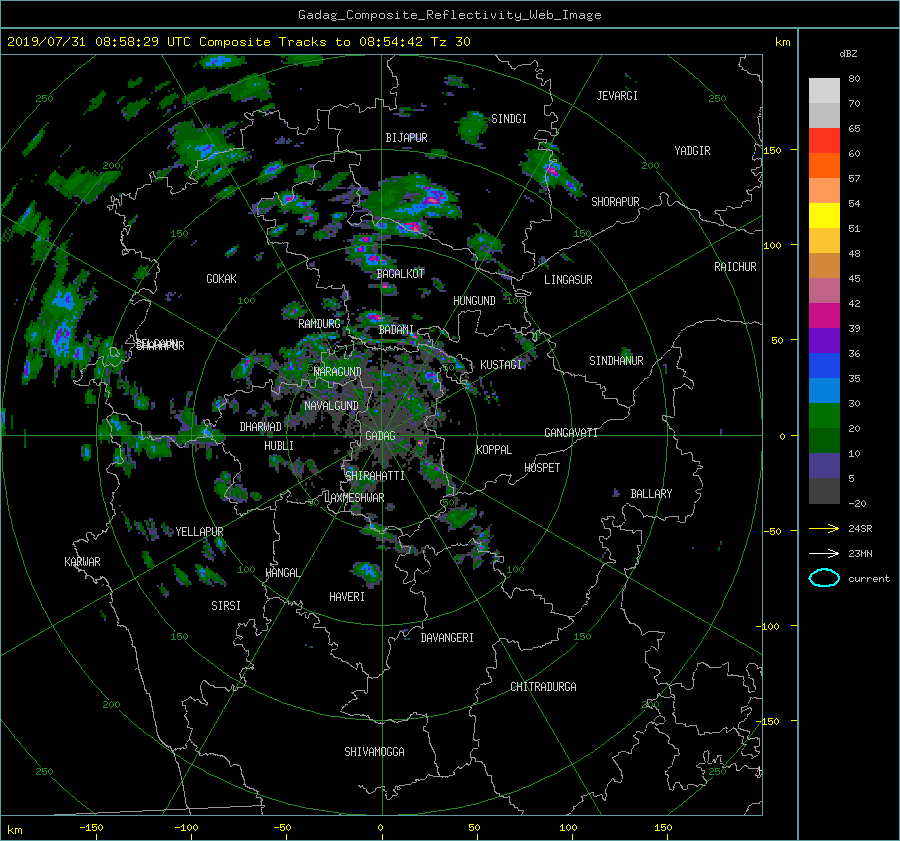Select the 39 dBZ magenta color swatch
This screenshot has width=900, height=841.
pos(824,315)
